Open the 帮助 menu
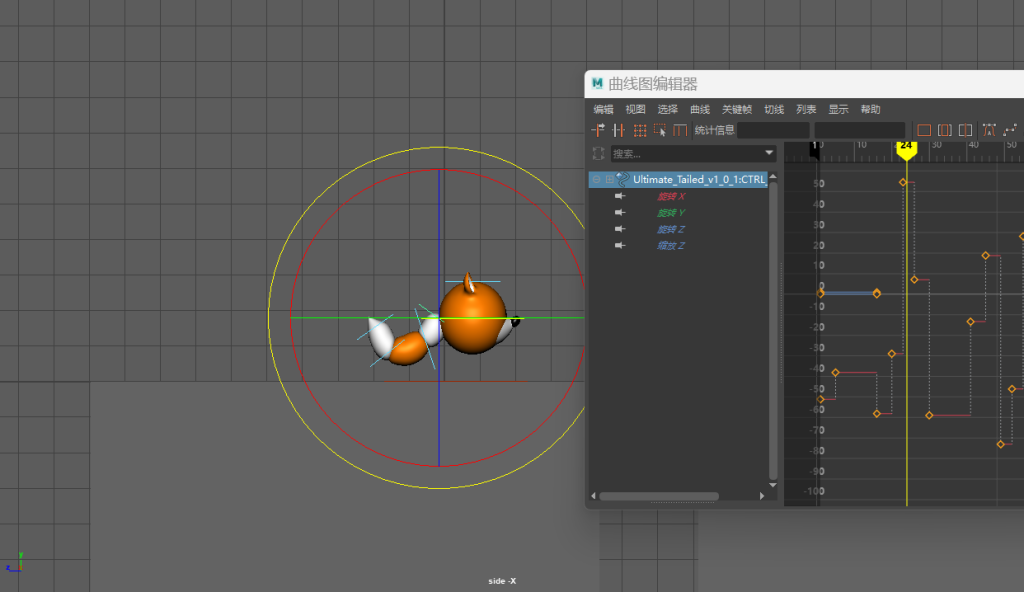The width and height of the screenshot is (1024, 592). coord(870,109)
